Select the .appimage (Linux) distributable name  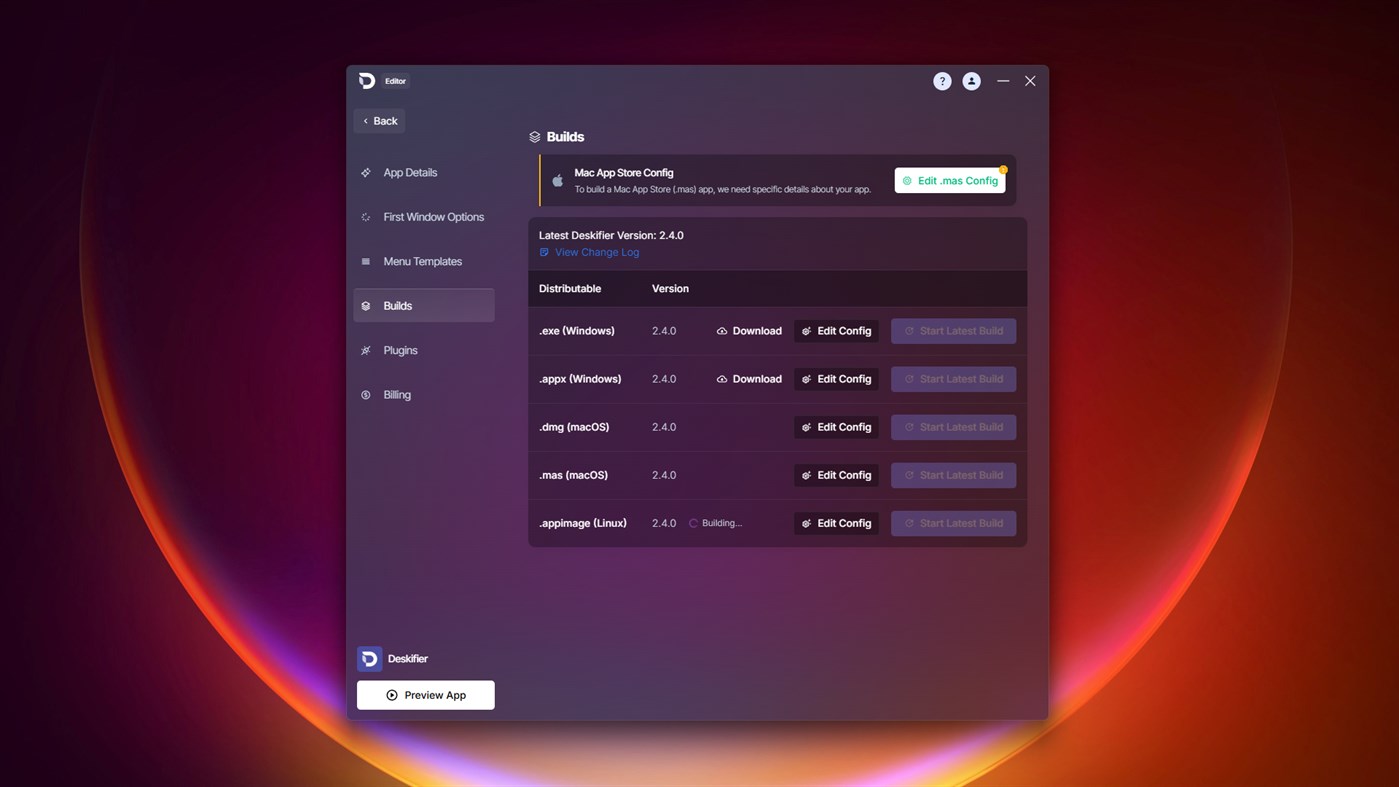pyautogui.click(x=583, y=523)
